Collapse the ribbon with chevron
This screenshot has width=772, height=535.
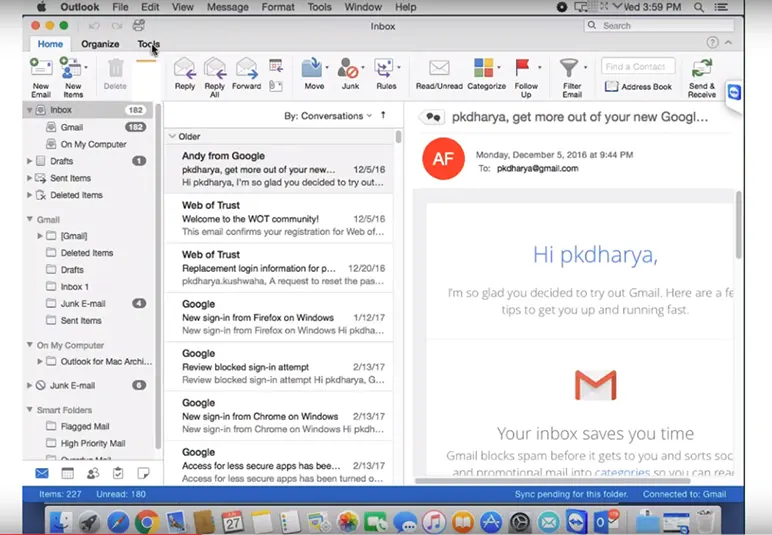pyautogui.click(x=729, y=43)
